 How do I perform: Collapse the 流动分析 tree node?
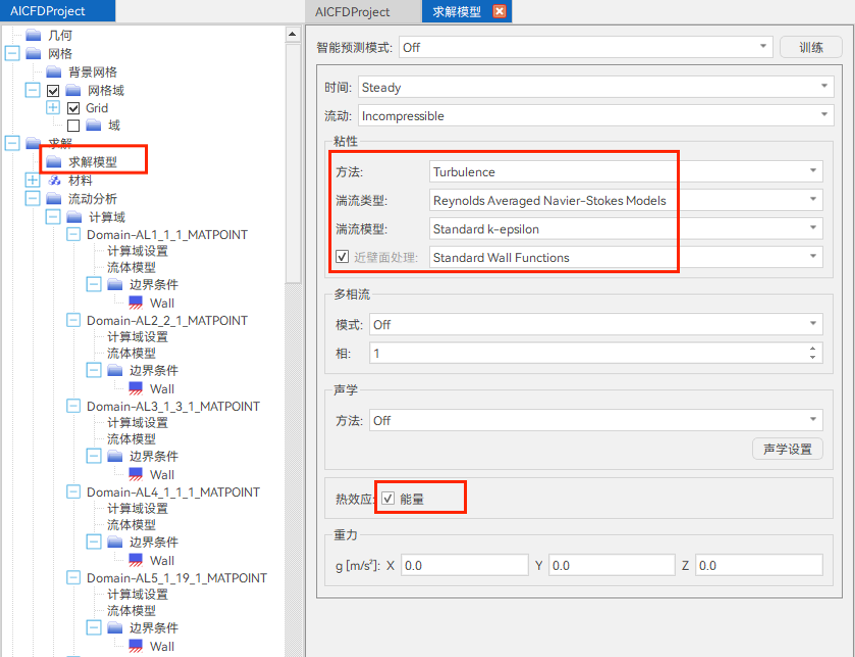[33, 198]
